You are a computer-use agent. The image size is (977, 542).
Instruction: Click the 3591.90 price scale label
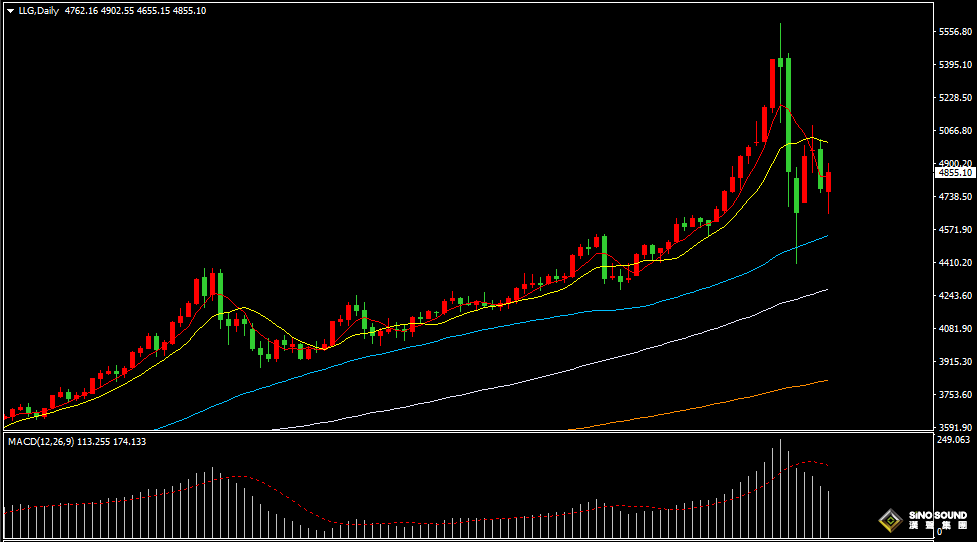tap(955, 427)
